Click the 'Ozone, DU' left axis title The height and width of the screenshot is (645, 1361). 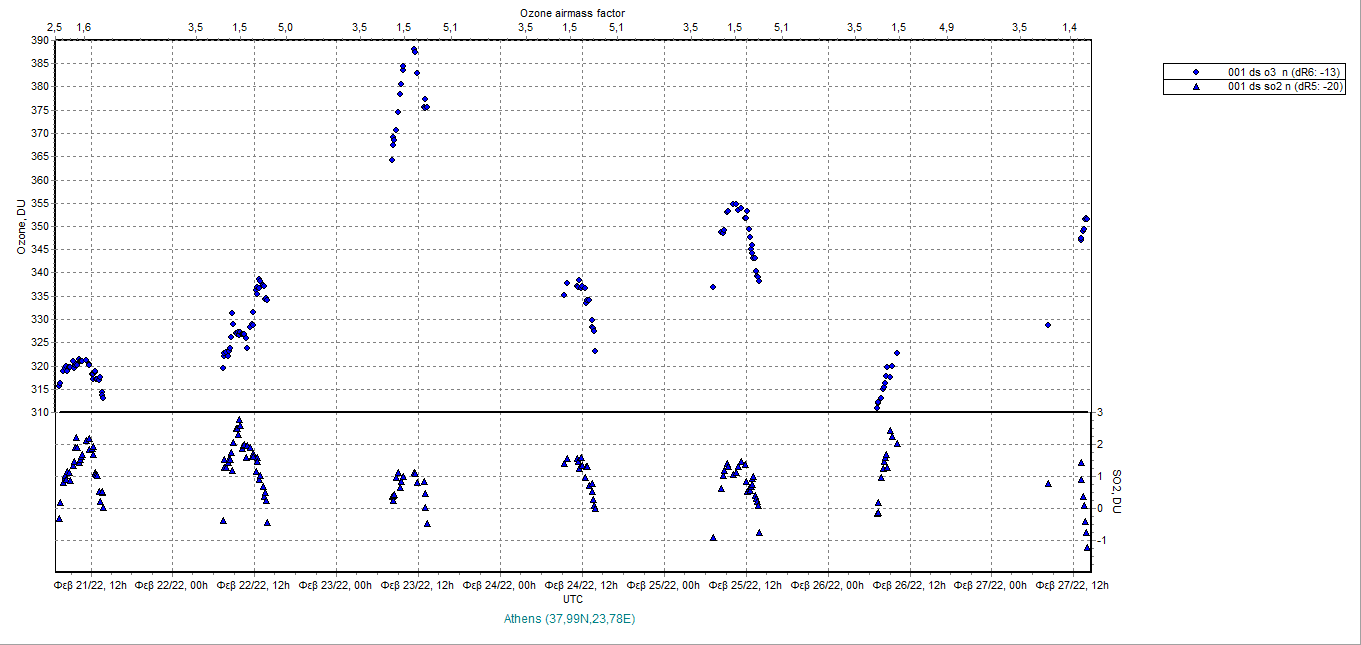[x=20, y=227]
